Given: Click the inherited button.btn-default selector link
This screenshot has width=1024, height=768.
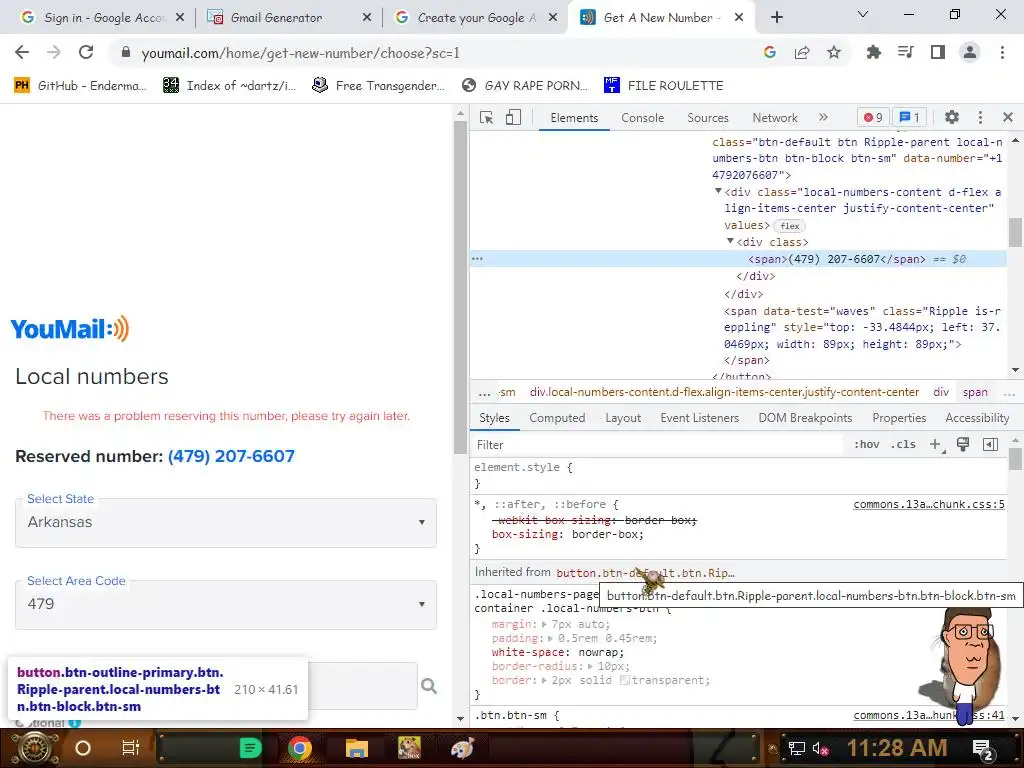Looking at the screenshot, I should coord(645,573).
